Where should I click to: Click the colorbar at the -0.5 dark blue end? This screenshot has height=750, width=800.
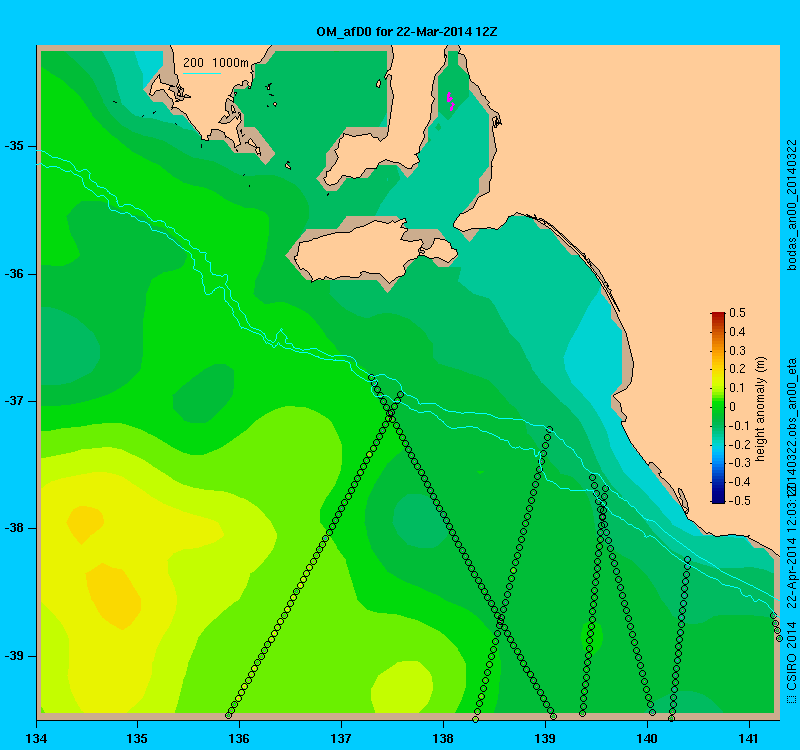pos(718,501)
